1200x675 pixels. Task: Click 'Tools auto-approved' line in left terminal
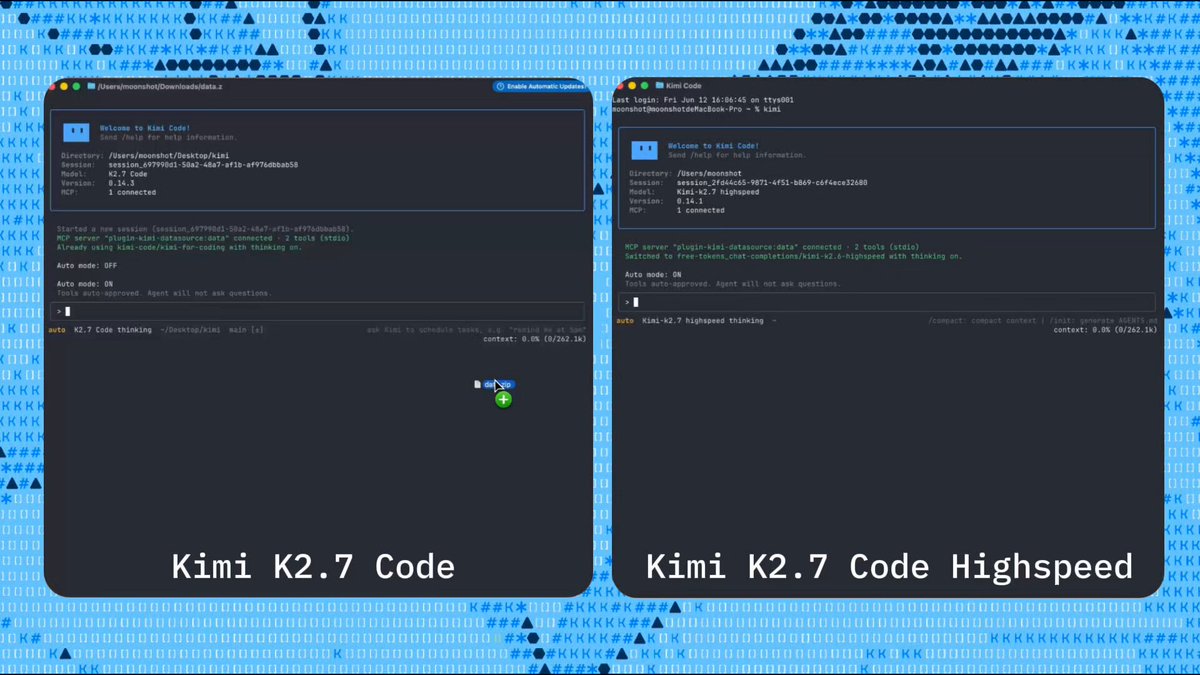click(x=164, y=293)
